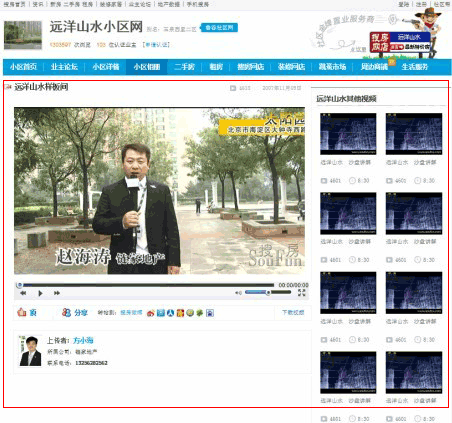Open the 小区详情 tab
The image size is (452, 423).
(106, 67)
